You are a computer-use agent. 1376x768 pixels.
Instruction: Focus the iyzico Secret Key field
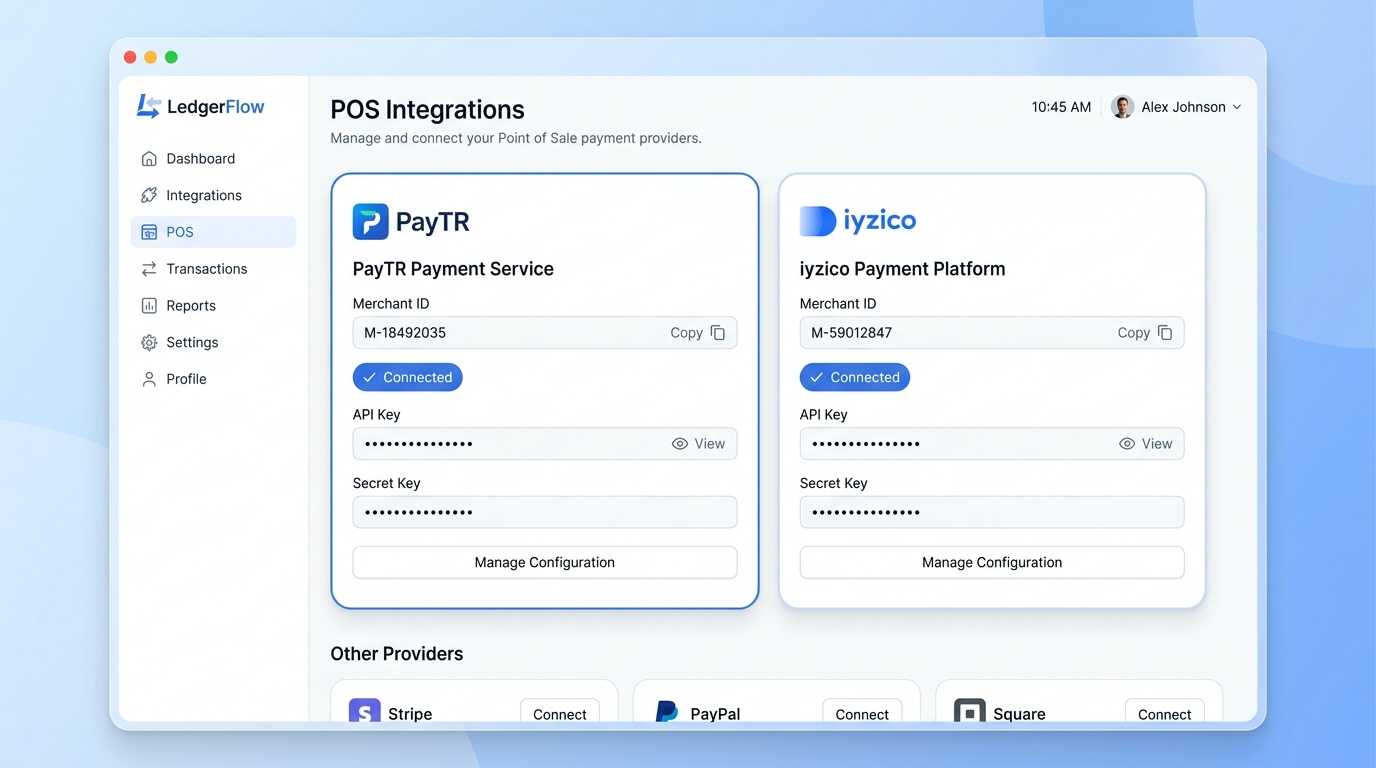pos(992,512)
